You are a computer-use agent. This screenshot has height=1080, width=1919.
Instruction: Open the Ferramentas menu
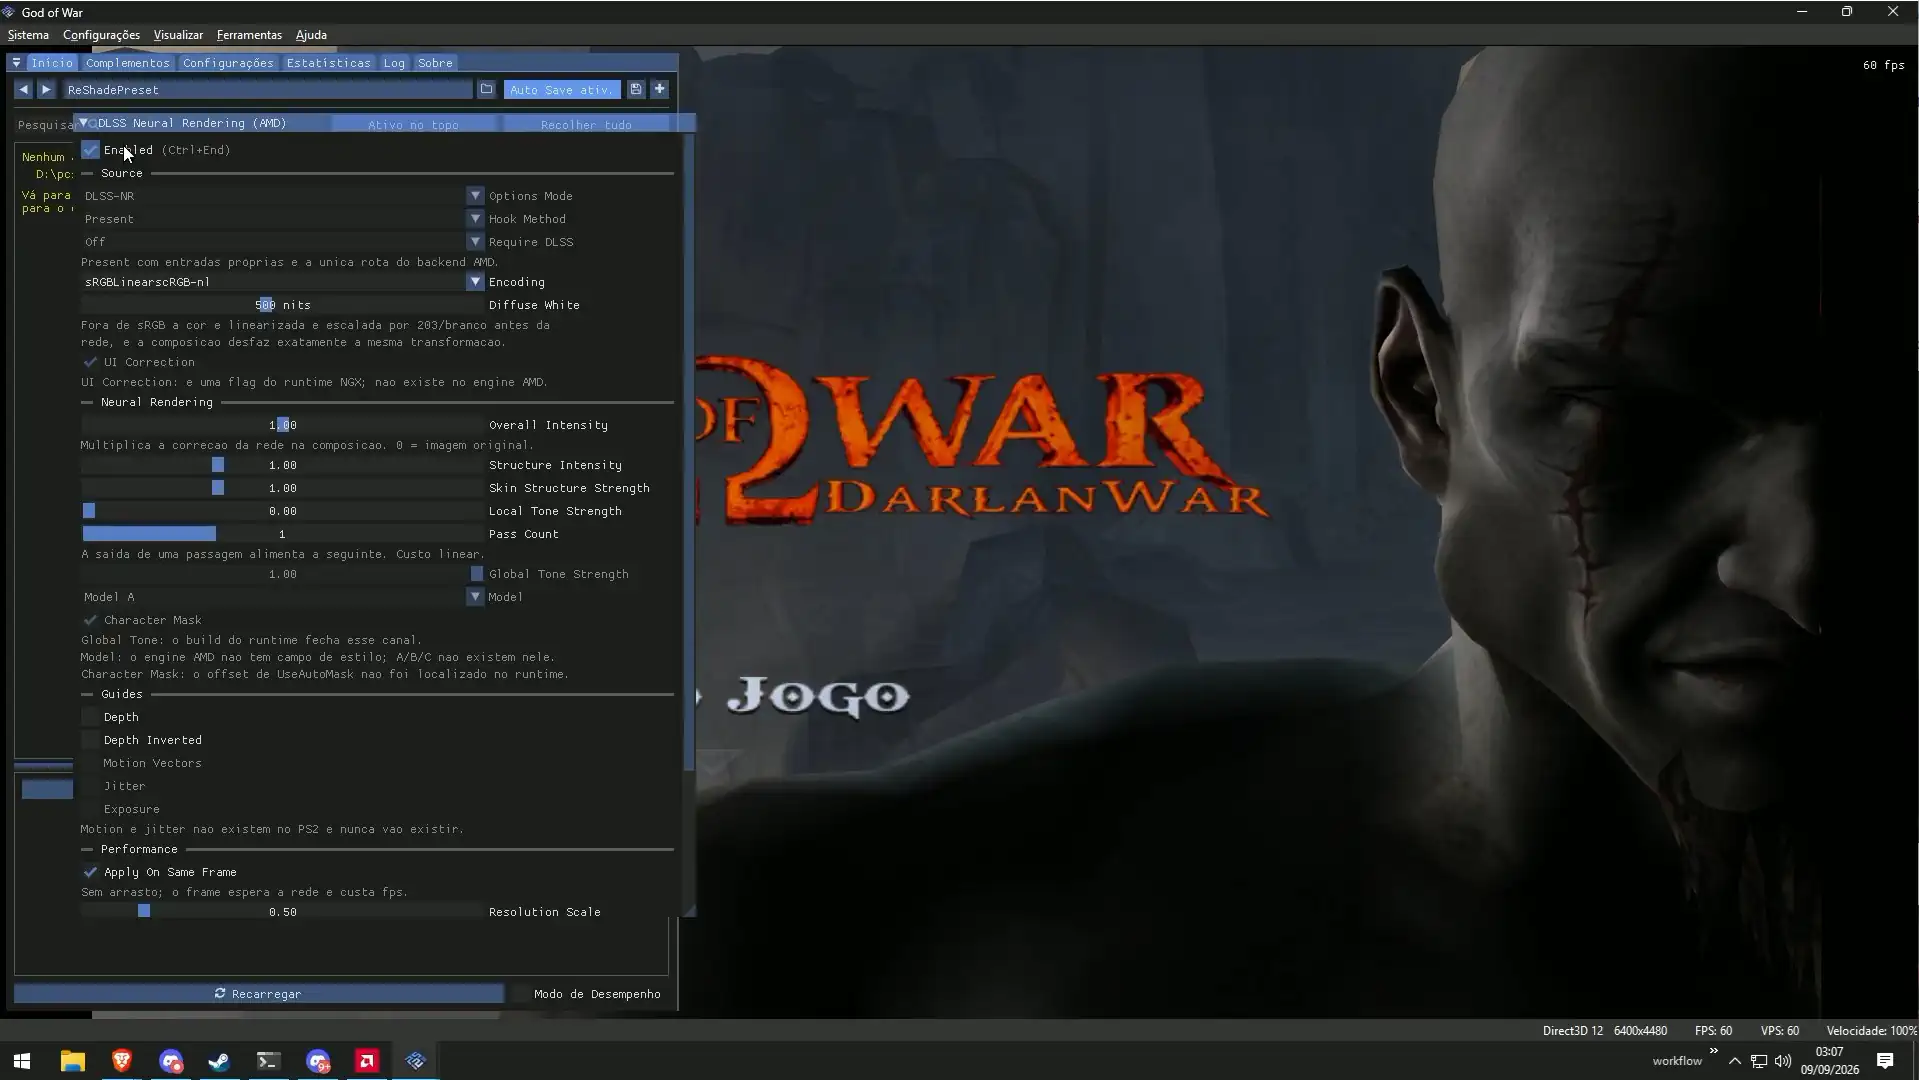[249, 35]
